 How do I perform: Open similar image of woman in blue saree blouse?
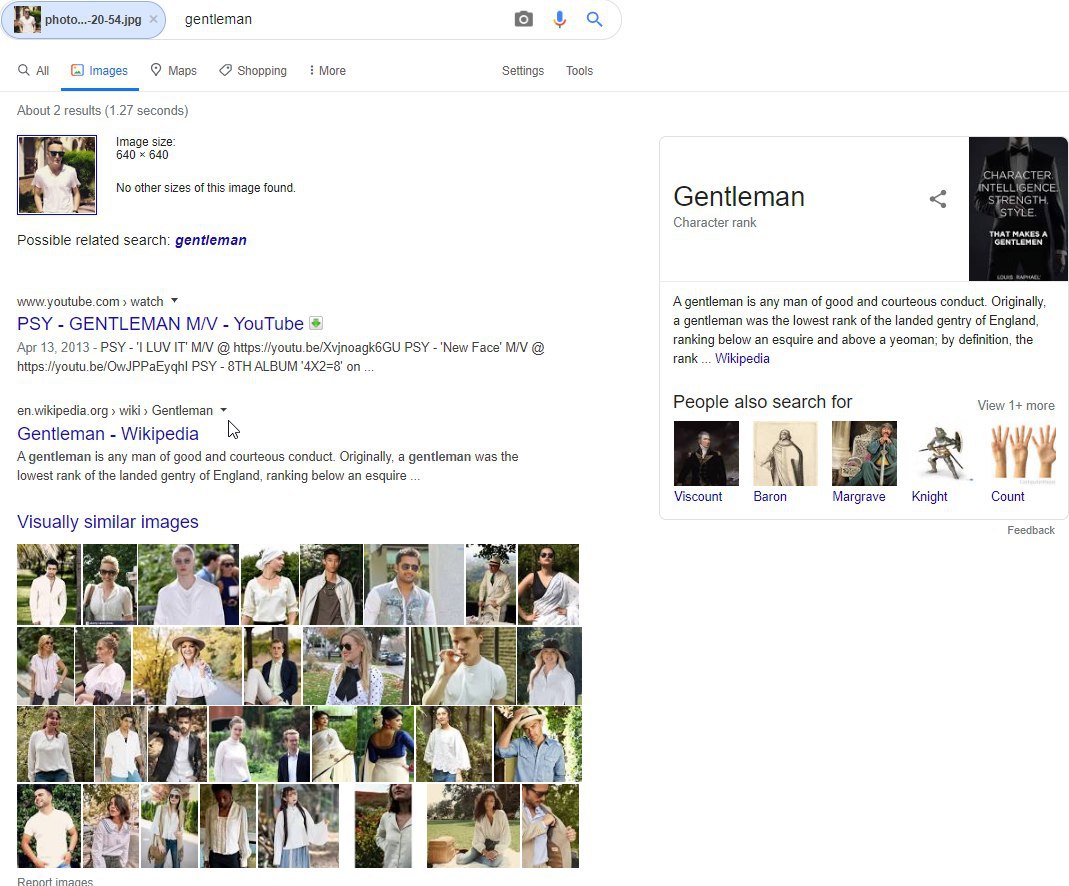(386, 744)
